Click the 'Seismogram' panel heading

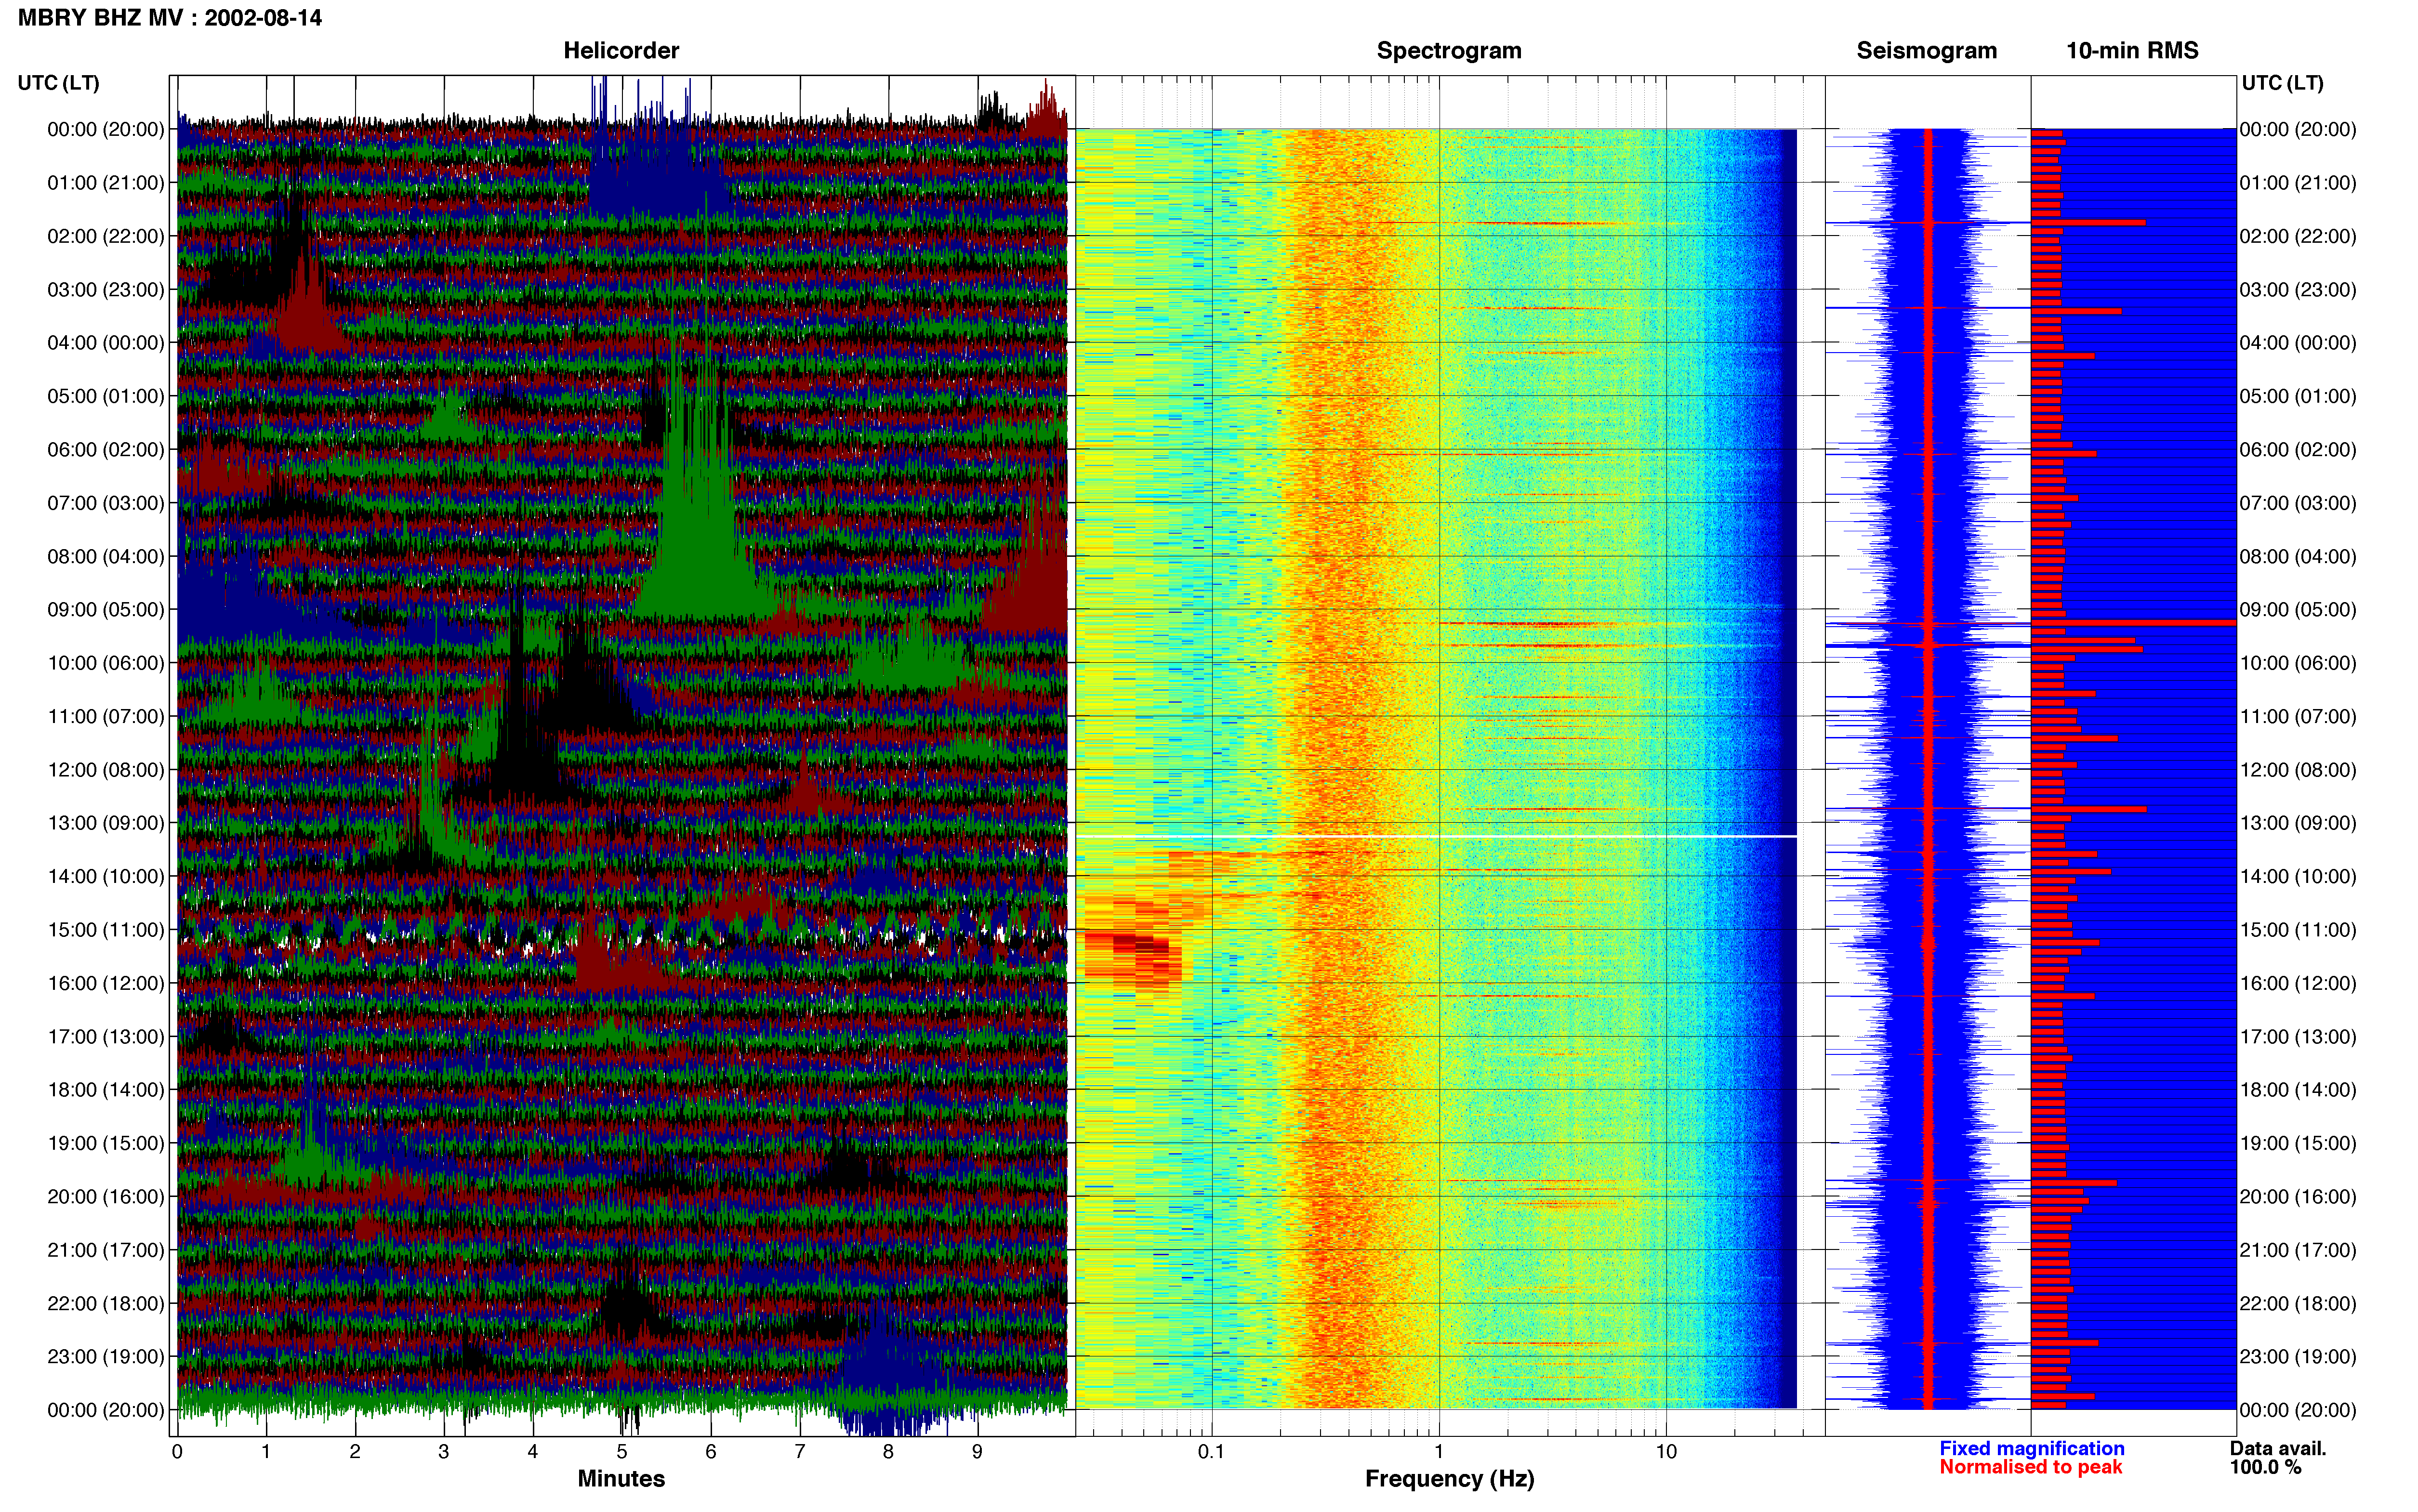click(1926, 50)
